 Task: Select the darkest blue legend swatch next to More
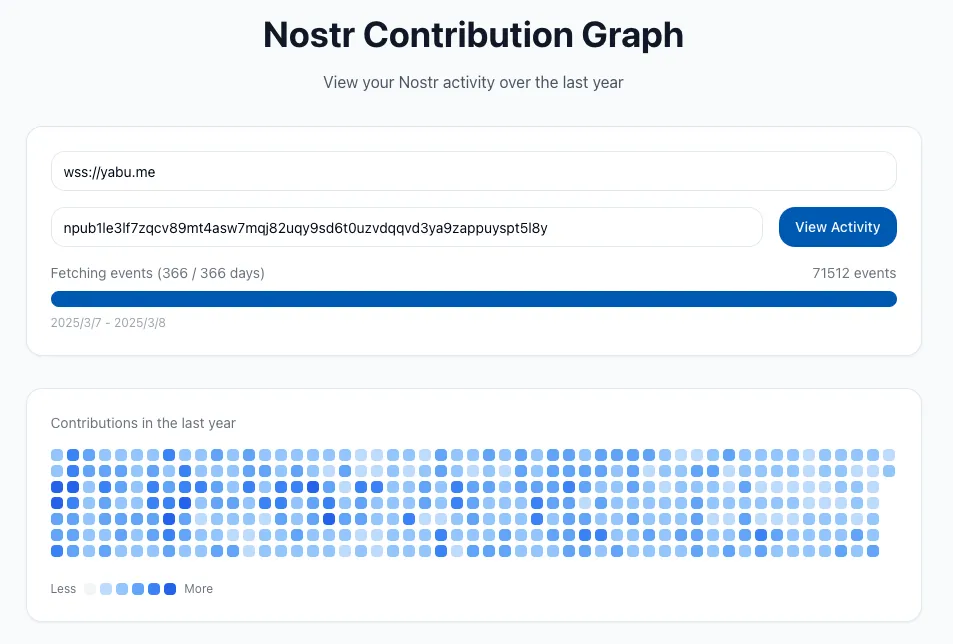coord(170,589)
